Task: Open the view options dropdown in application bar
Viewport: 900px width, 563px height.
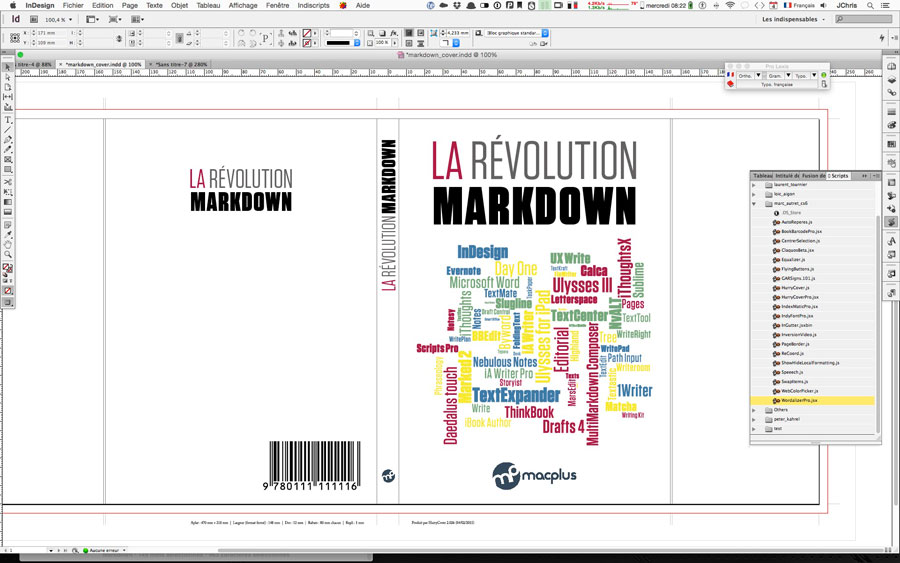Action: [x=92, y=20]
